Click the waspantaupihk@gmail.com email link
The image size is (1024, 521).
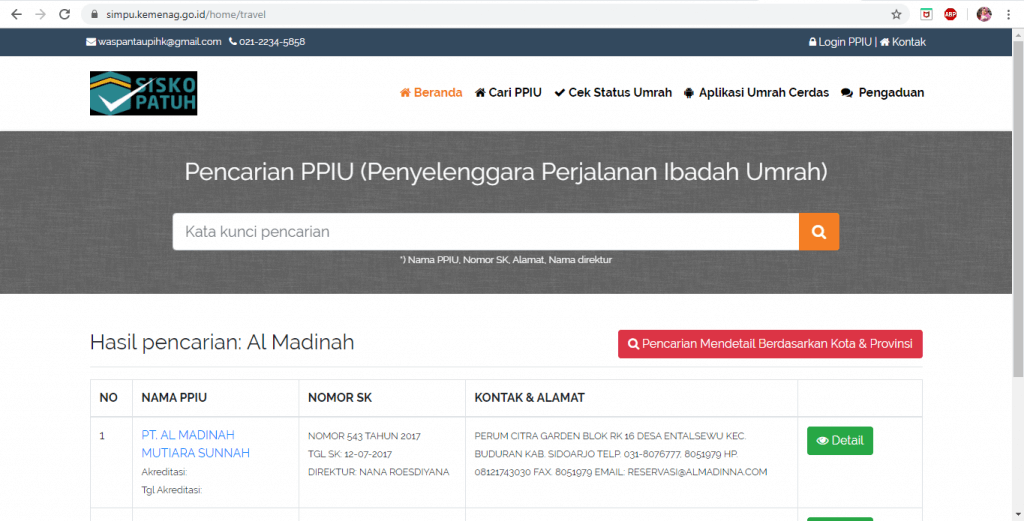point(154,42)
